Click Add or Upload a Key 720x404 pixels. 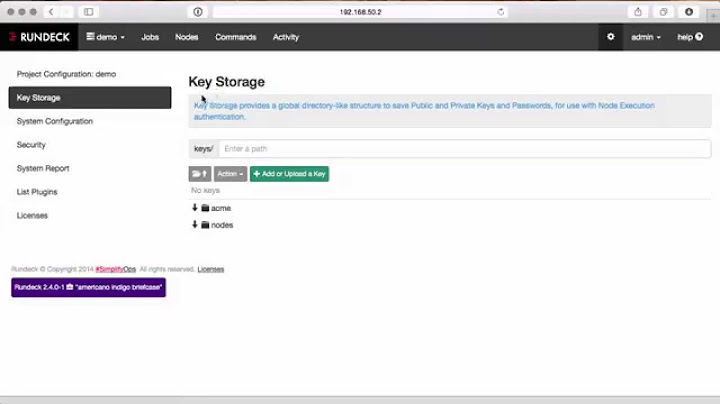pyautogui.click(x=289, y=174)
